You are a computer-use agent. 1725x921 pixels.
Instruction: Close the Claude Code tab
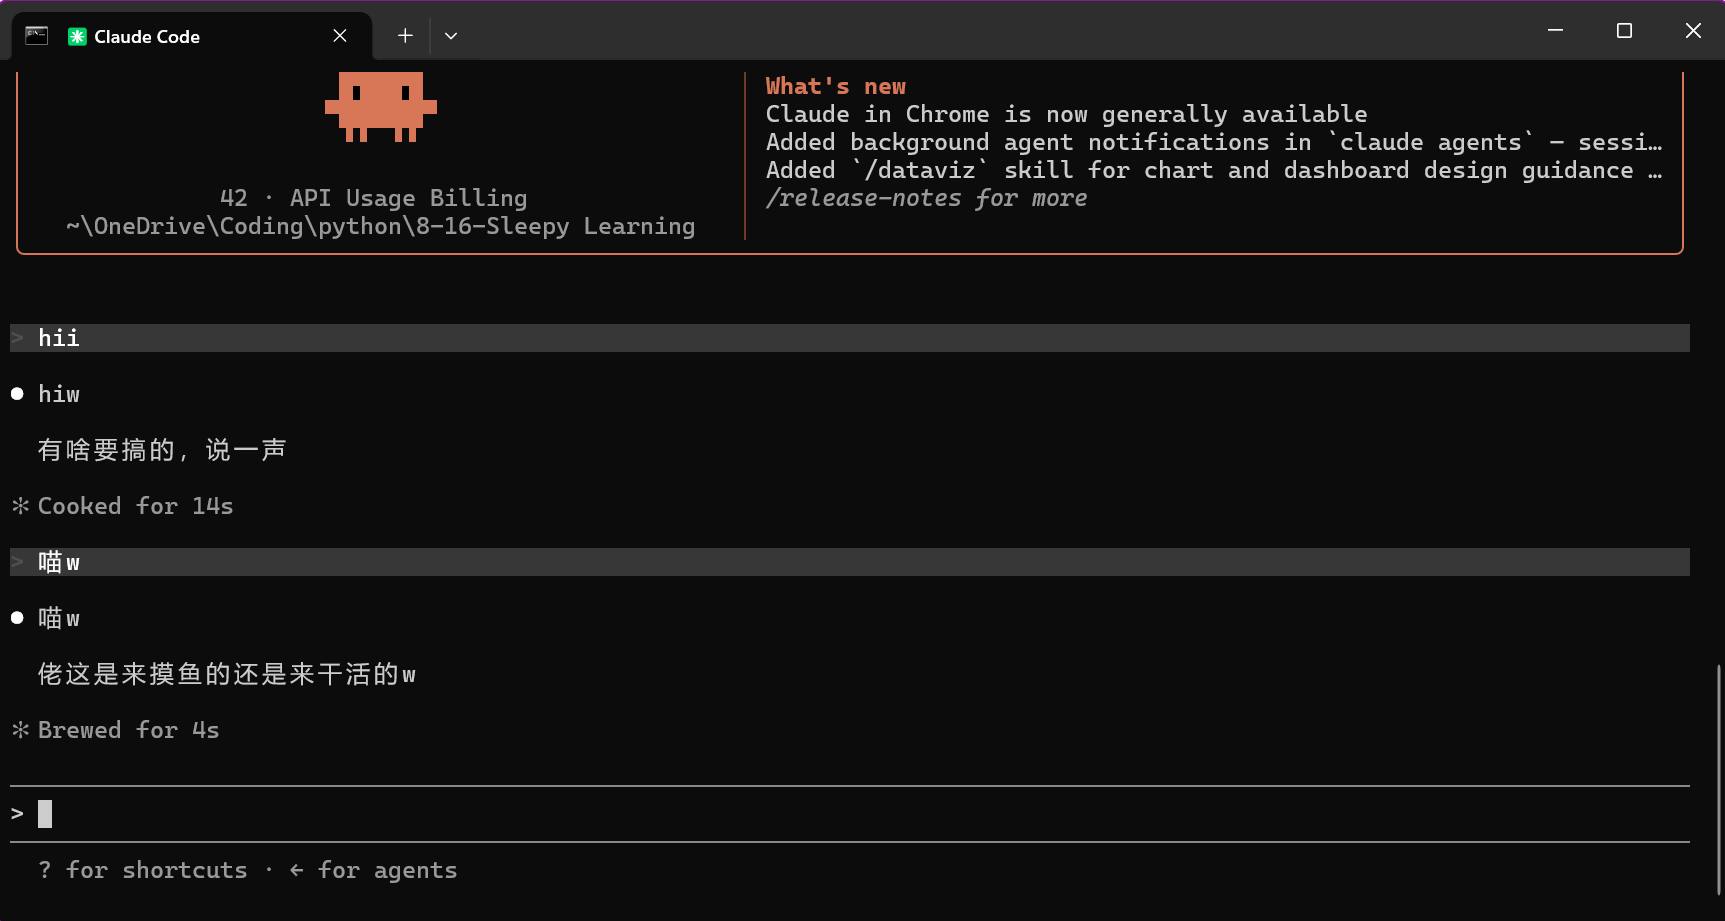[x=340, y=36]
